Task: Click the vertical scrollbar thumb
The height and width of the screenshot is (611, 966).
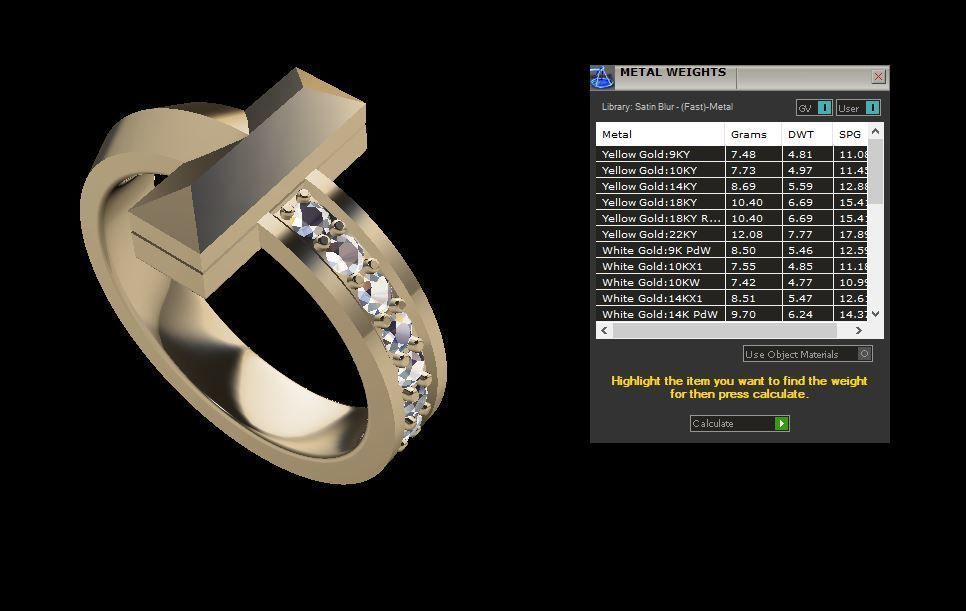Action: [x=875, y=171]
